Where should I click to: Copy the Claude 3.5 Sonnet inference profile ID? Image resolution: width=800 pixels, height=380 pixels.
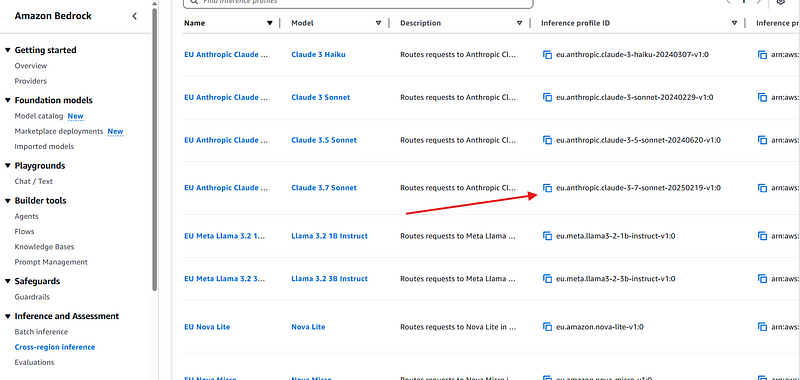[x=547, y=140]
